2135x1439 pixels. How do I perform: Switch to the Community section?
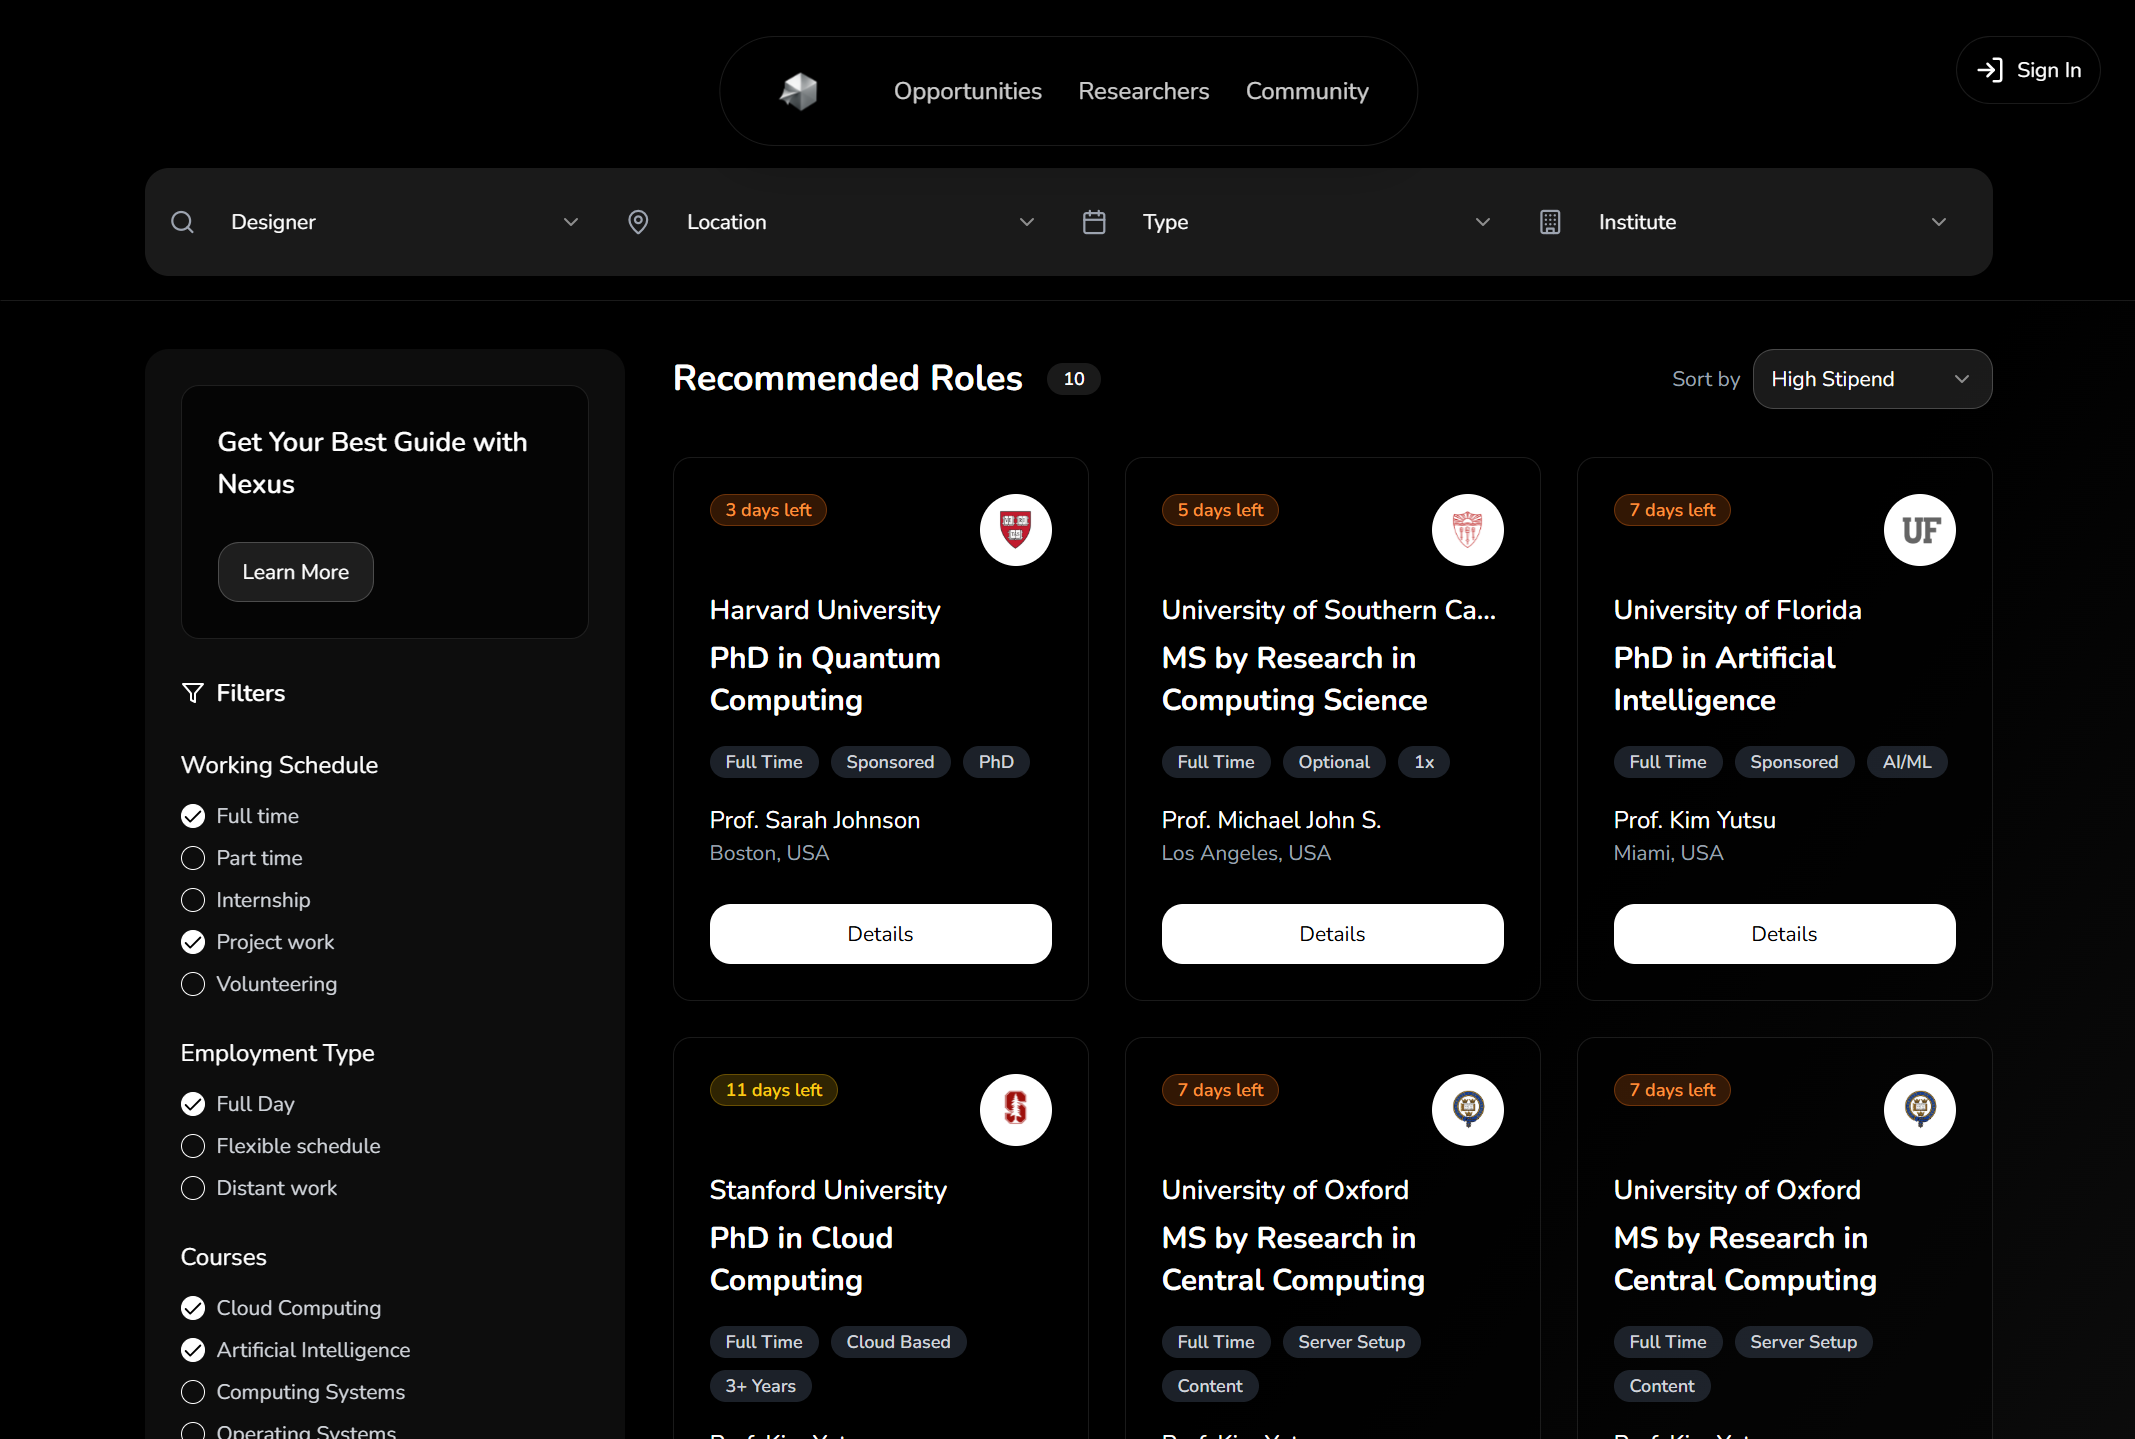point(1306,90)
